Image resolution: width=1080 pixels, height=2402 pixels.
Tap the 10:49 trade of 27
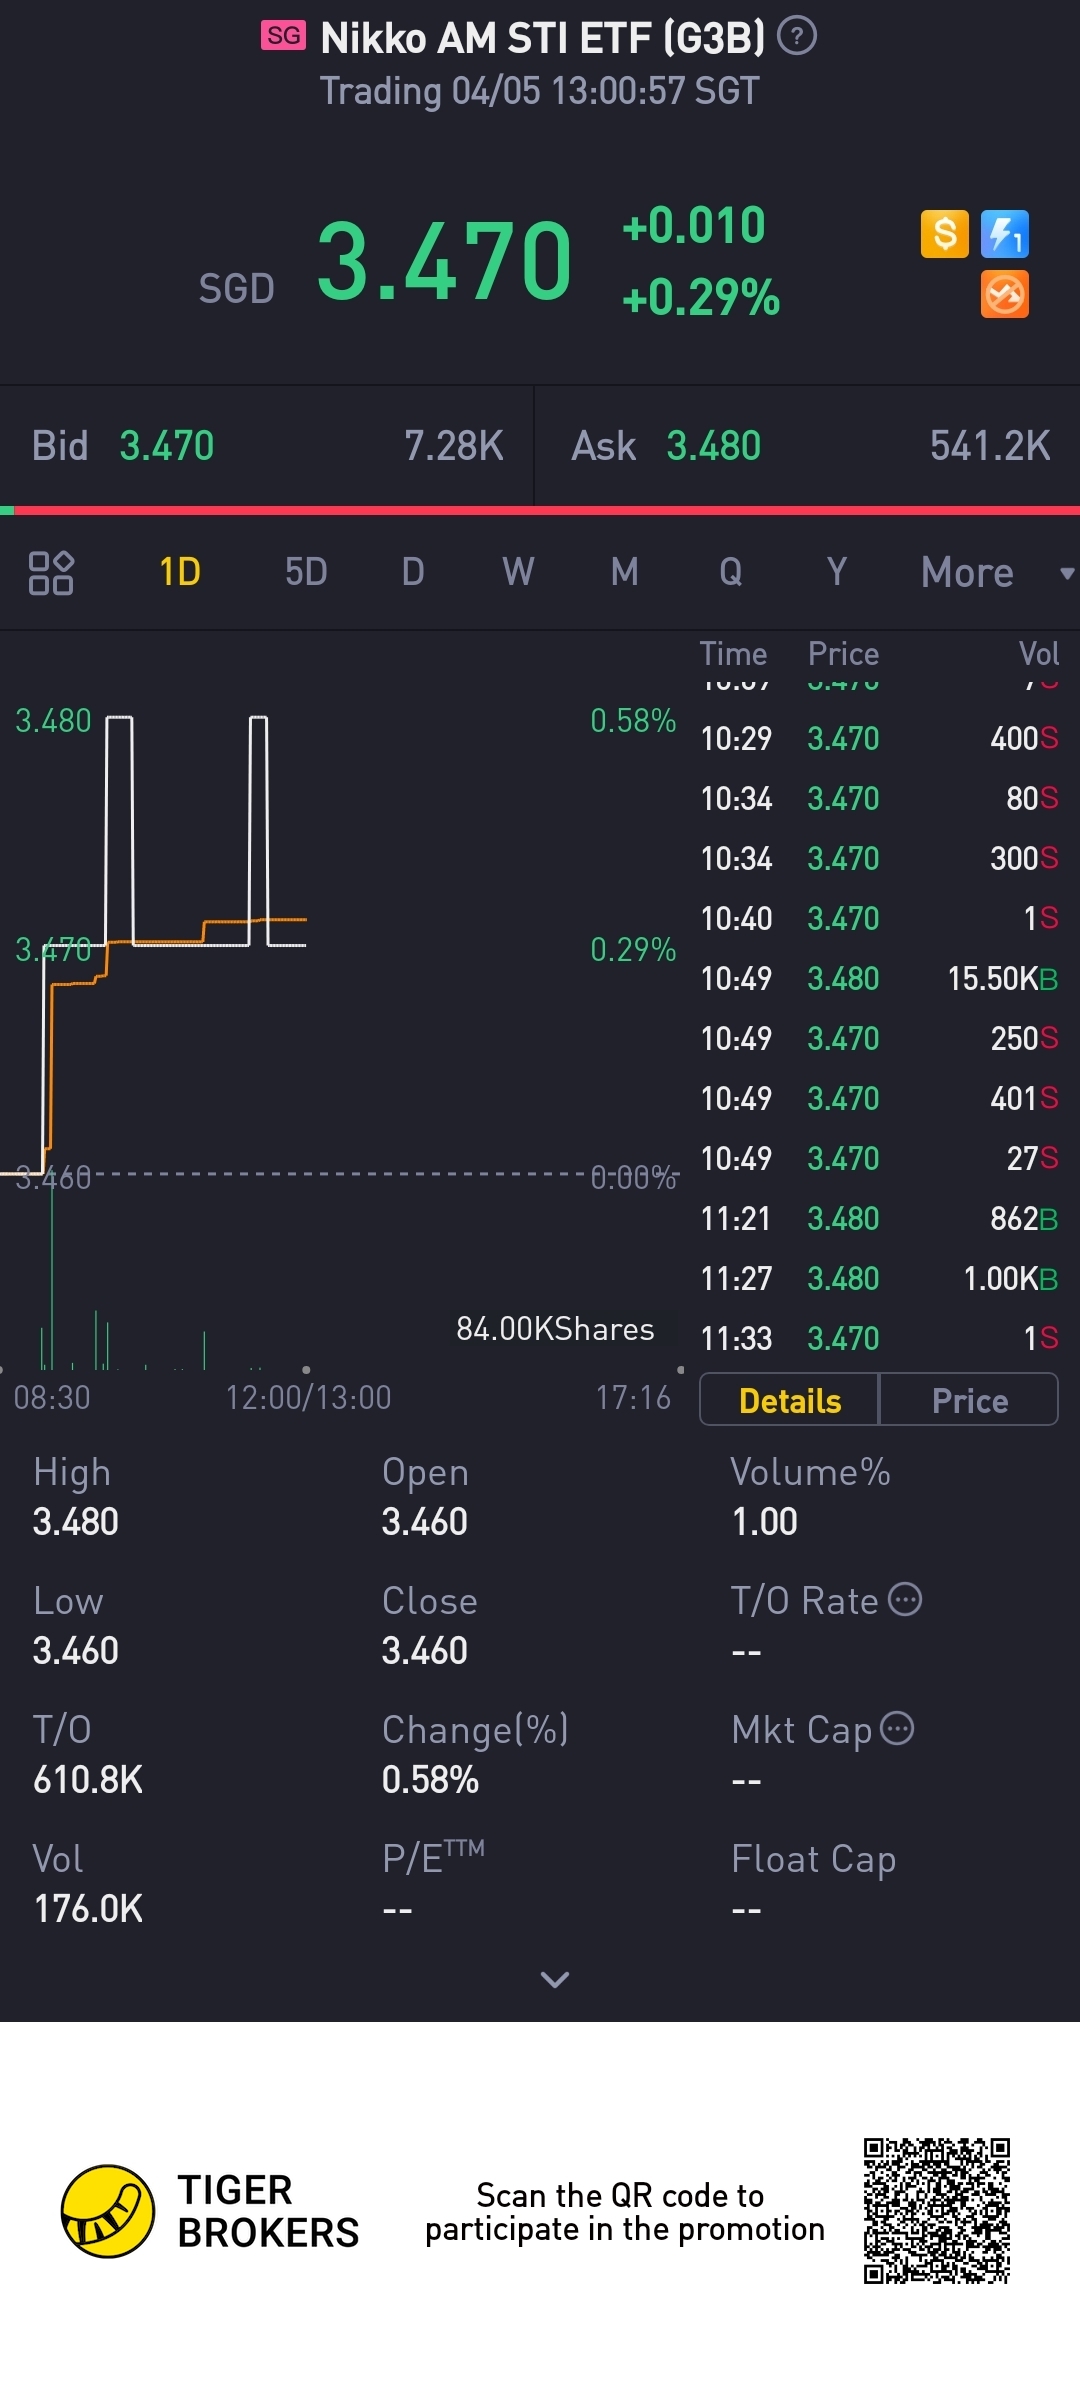point(879,1158)
